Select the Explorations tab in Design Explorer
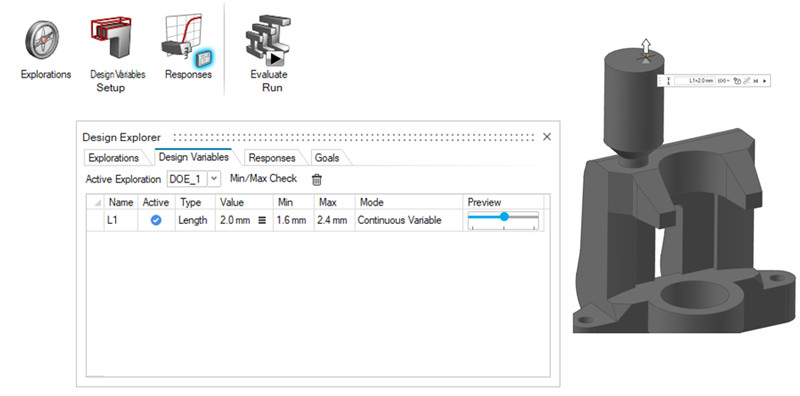The width and height of the screenshot is (800, 396). coord(113,158)
